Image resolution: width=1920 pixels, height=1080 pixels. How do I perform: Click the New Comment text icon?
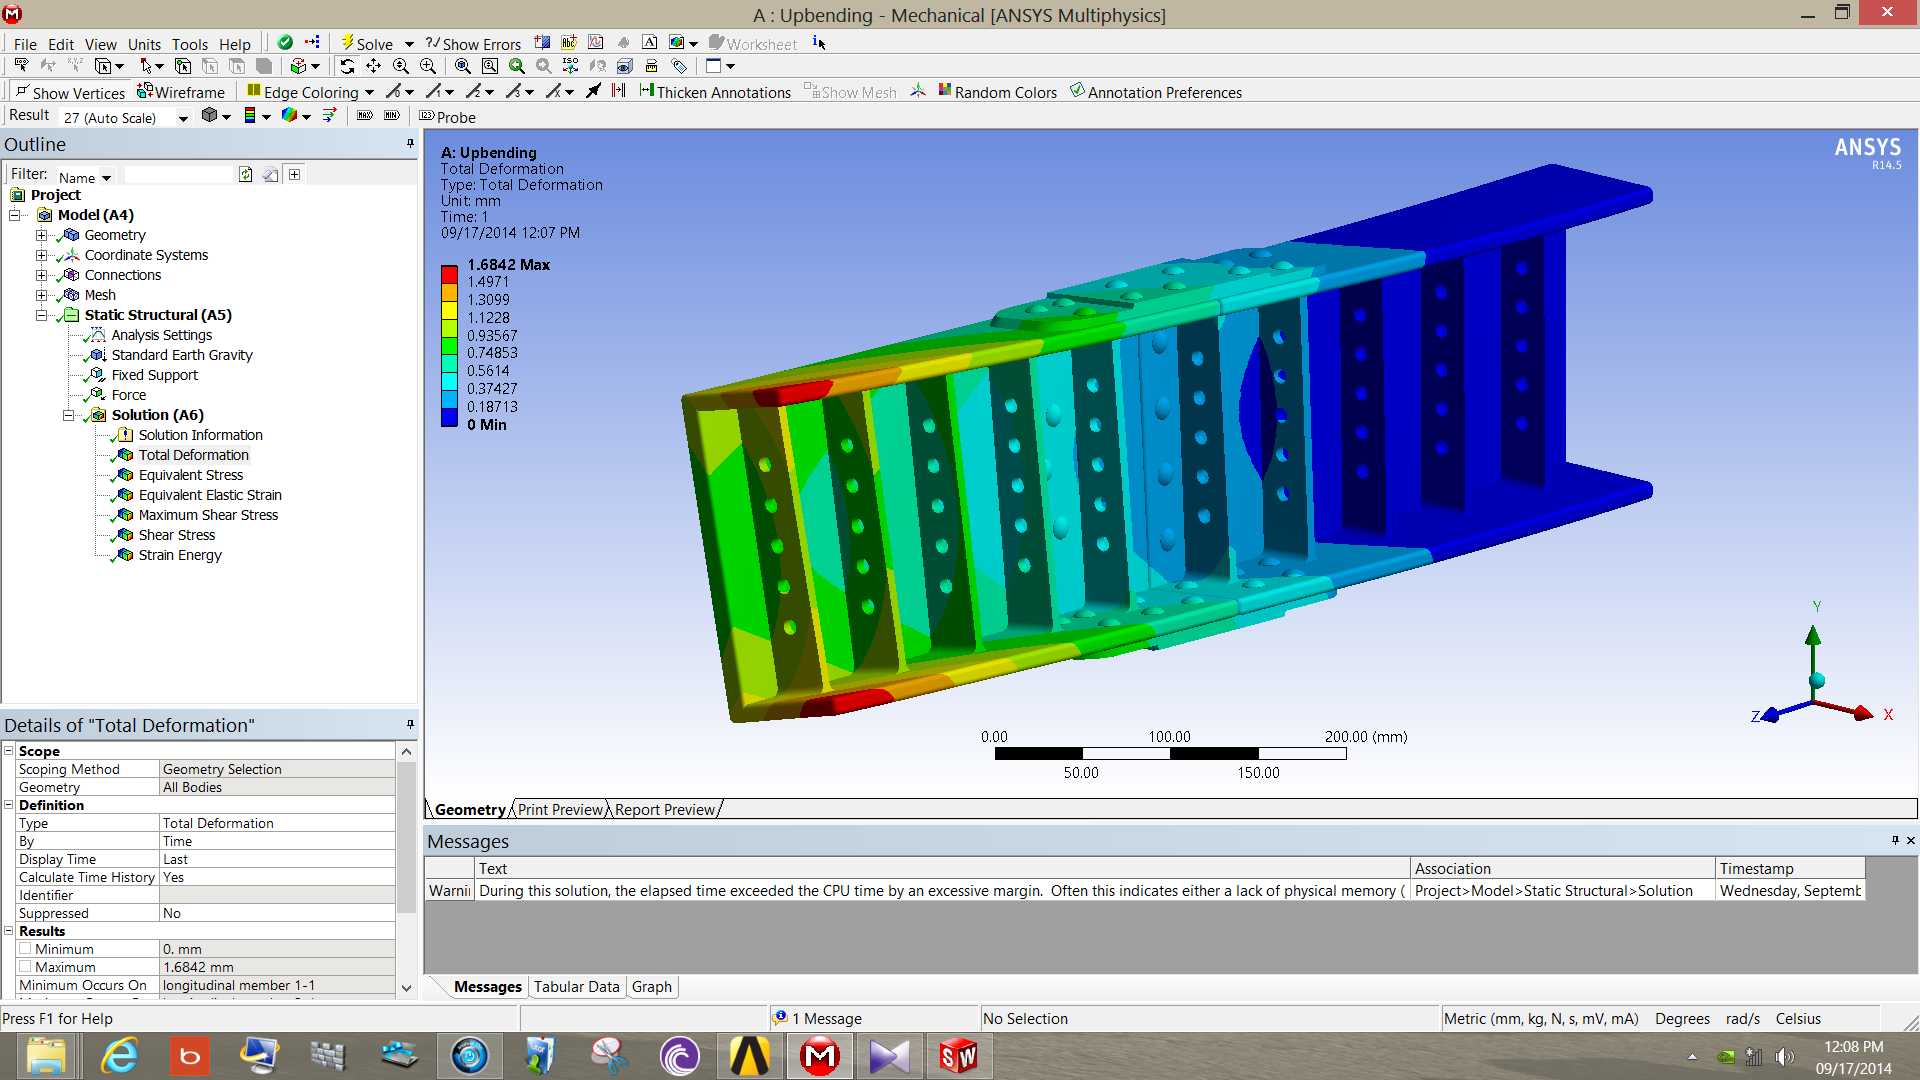650,42
